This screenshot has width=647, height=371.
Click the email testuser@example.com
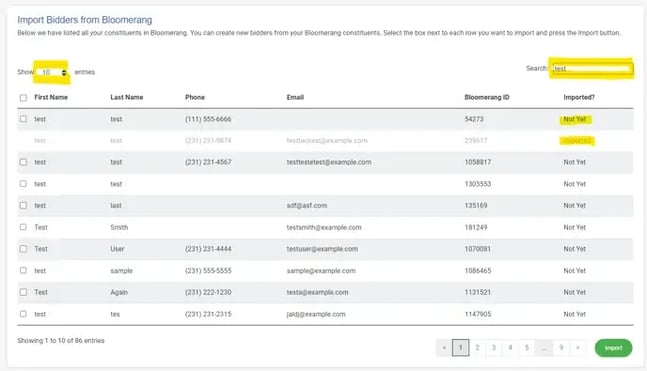point(322,249)
